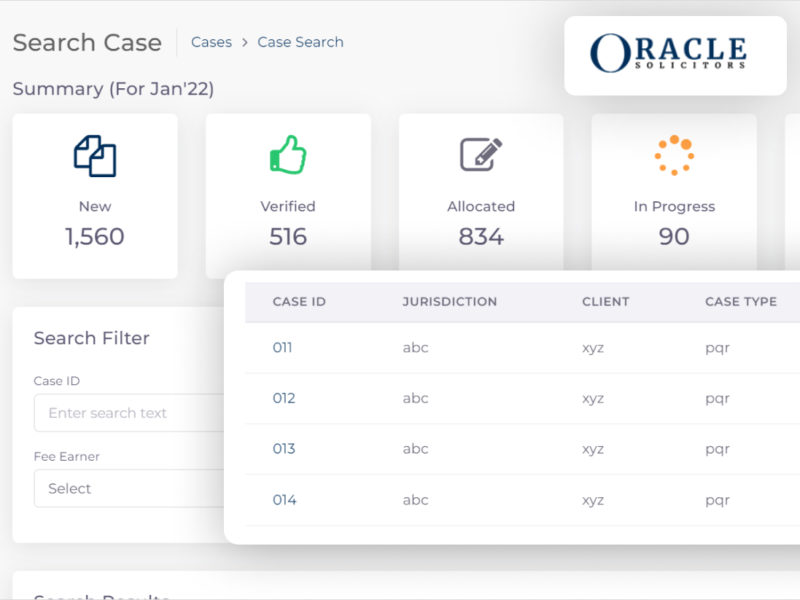
Task: Sort the table by CASE TYPE
Action: point(740,302)
